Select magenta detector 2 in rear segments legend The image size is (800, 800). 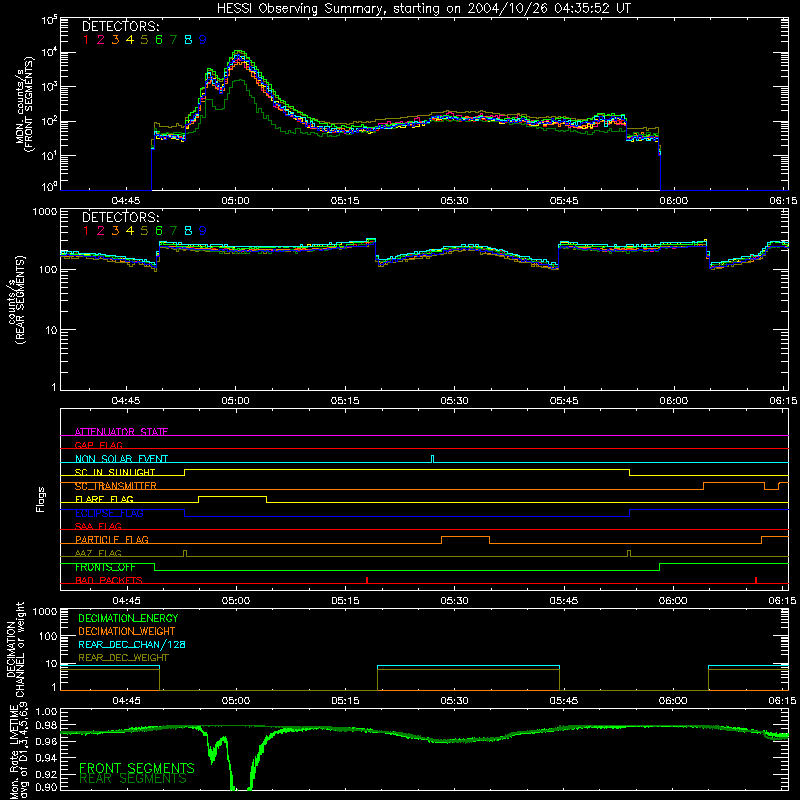(x=101, y=231)
